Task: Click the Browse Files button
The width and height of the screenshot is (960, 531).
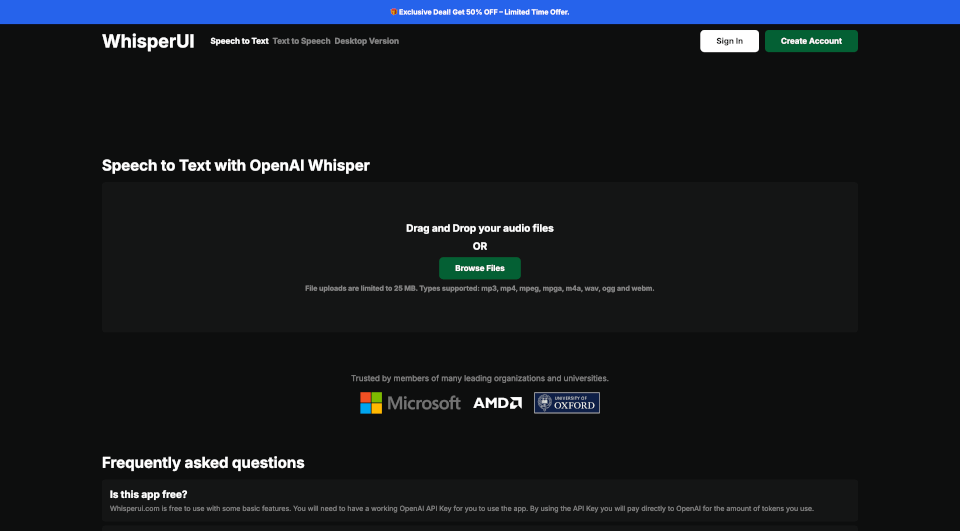Action: (480, 268)
